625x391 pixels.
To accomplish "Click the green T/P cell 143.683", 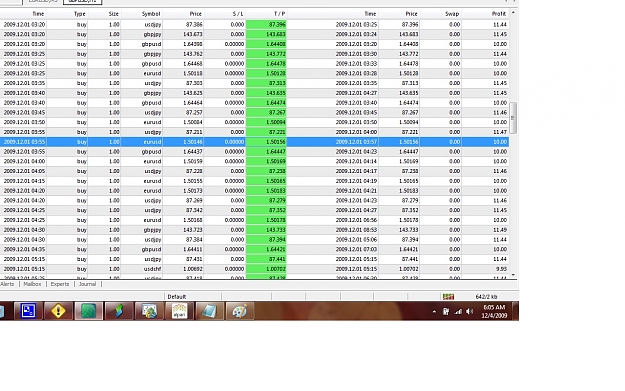I will coord(266,34).
